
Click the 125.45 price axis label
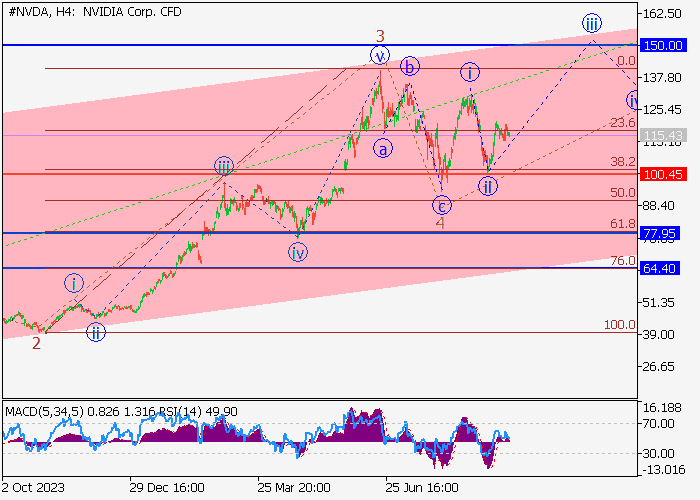click(662, 110)
